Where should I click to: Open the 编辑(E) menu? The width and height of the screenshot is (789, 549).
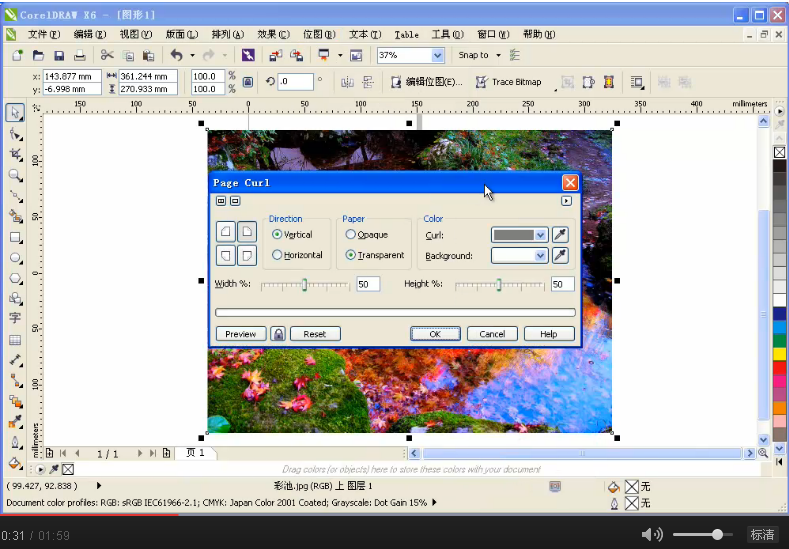(90, 34)
